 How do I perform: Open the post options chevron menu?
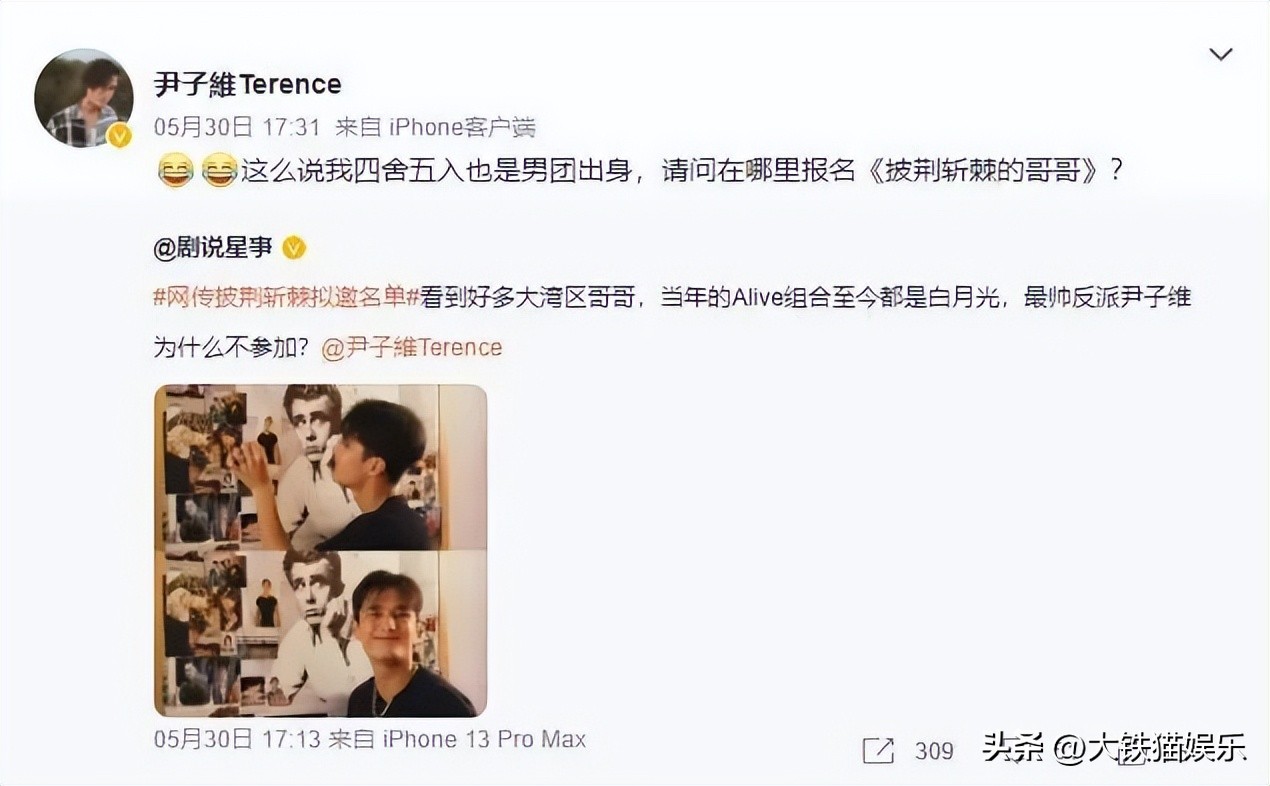coord(1220,55)
